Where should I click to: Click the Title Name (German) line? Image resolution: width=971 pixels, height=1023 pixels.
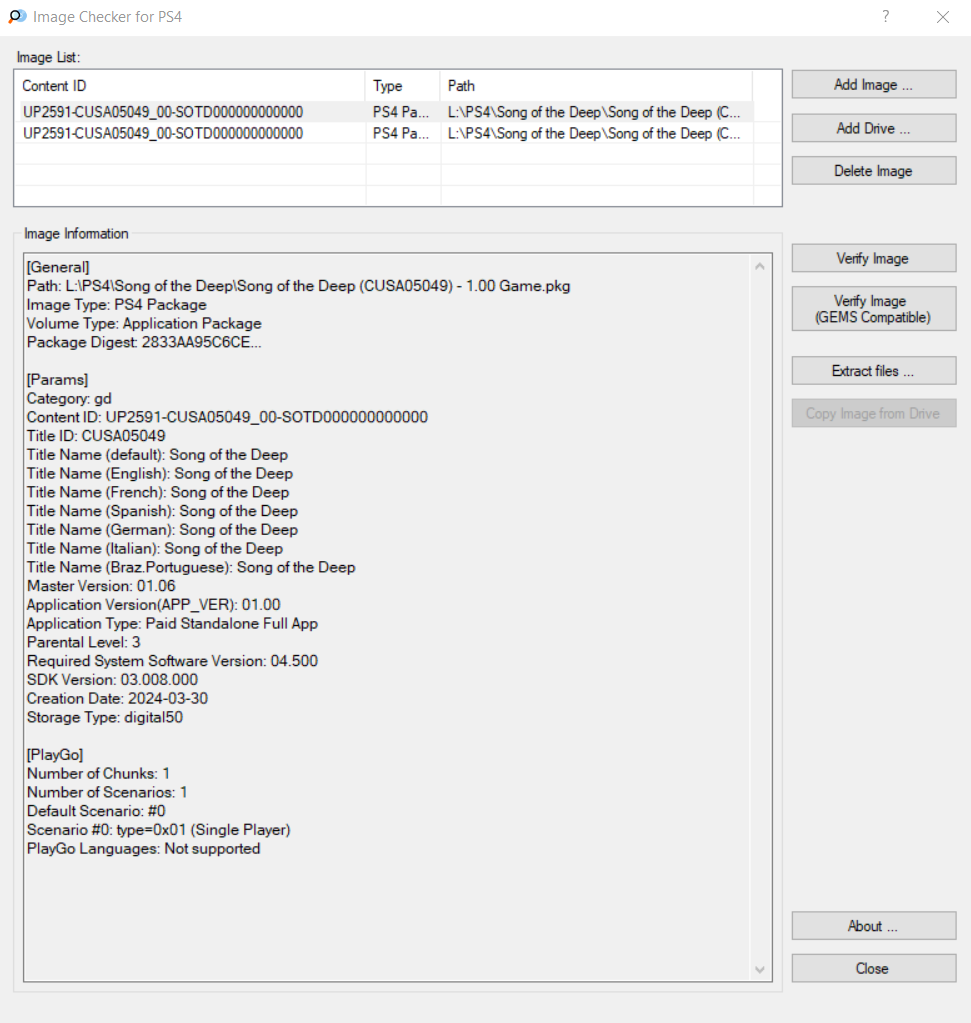162,530
